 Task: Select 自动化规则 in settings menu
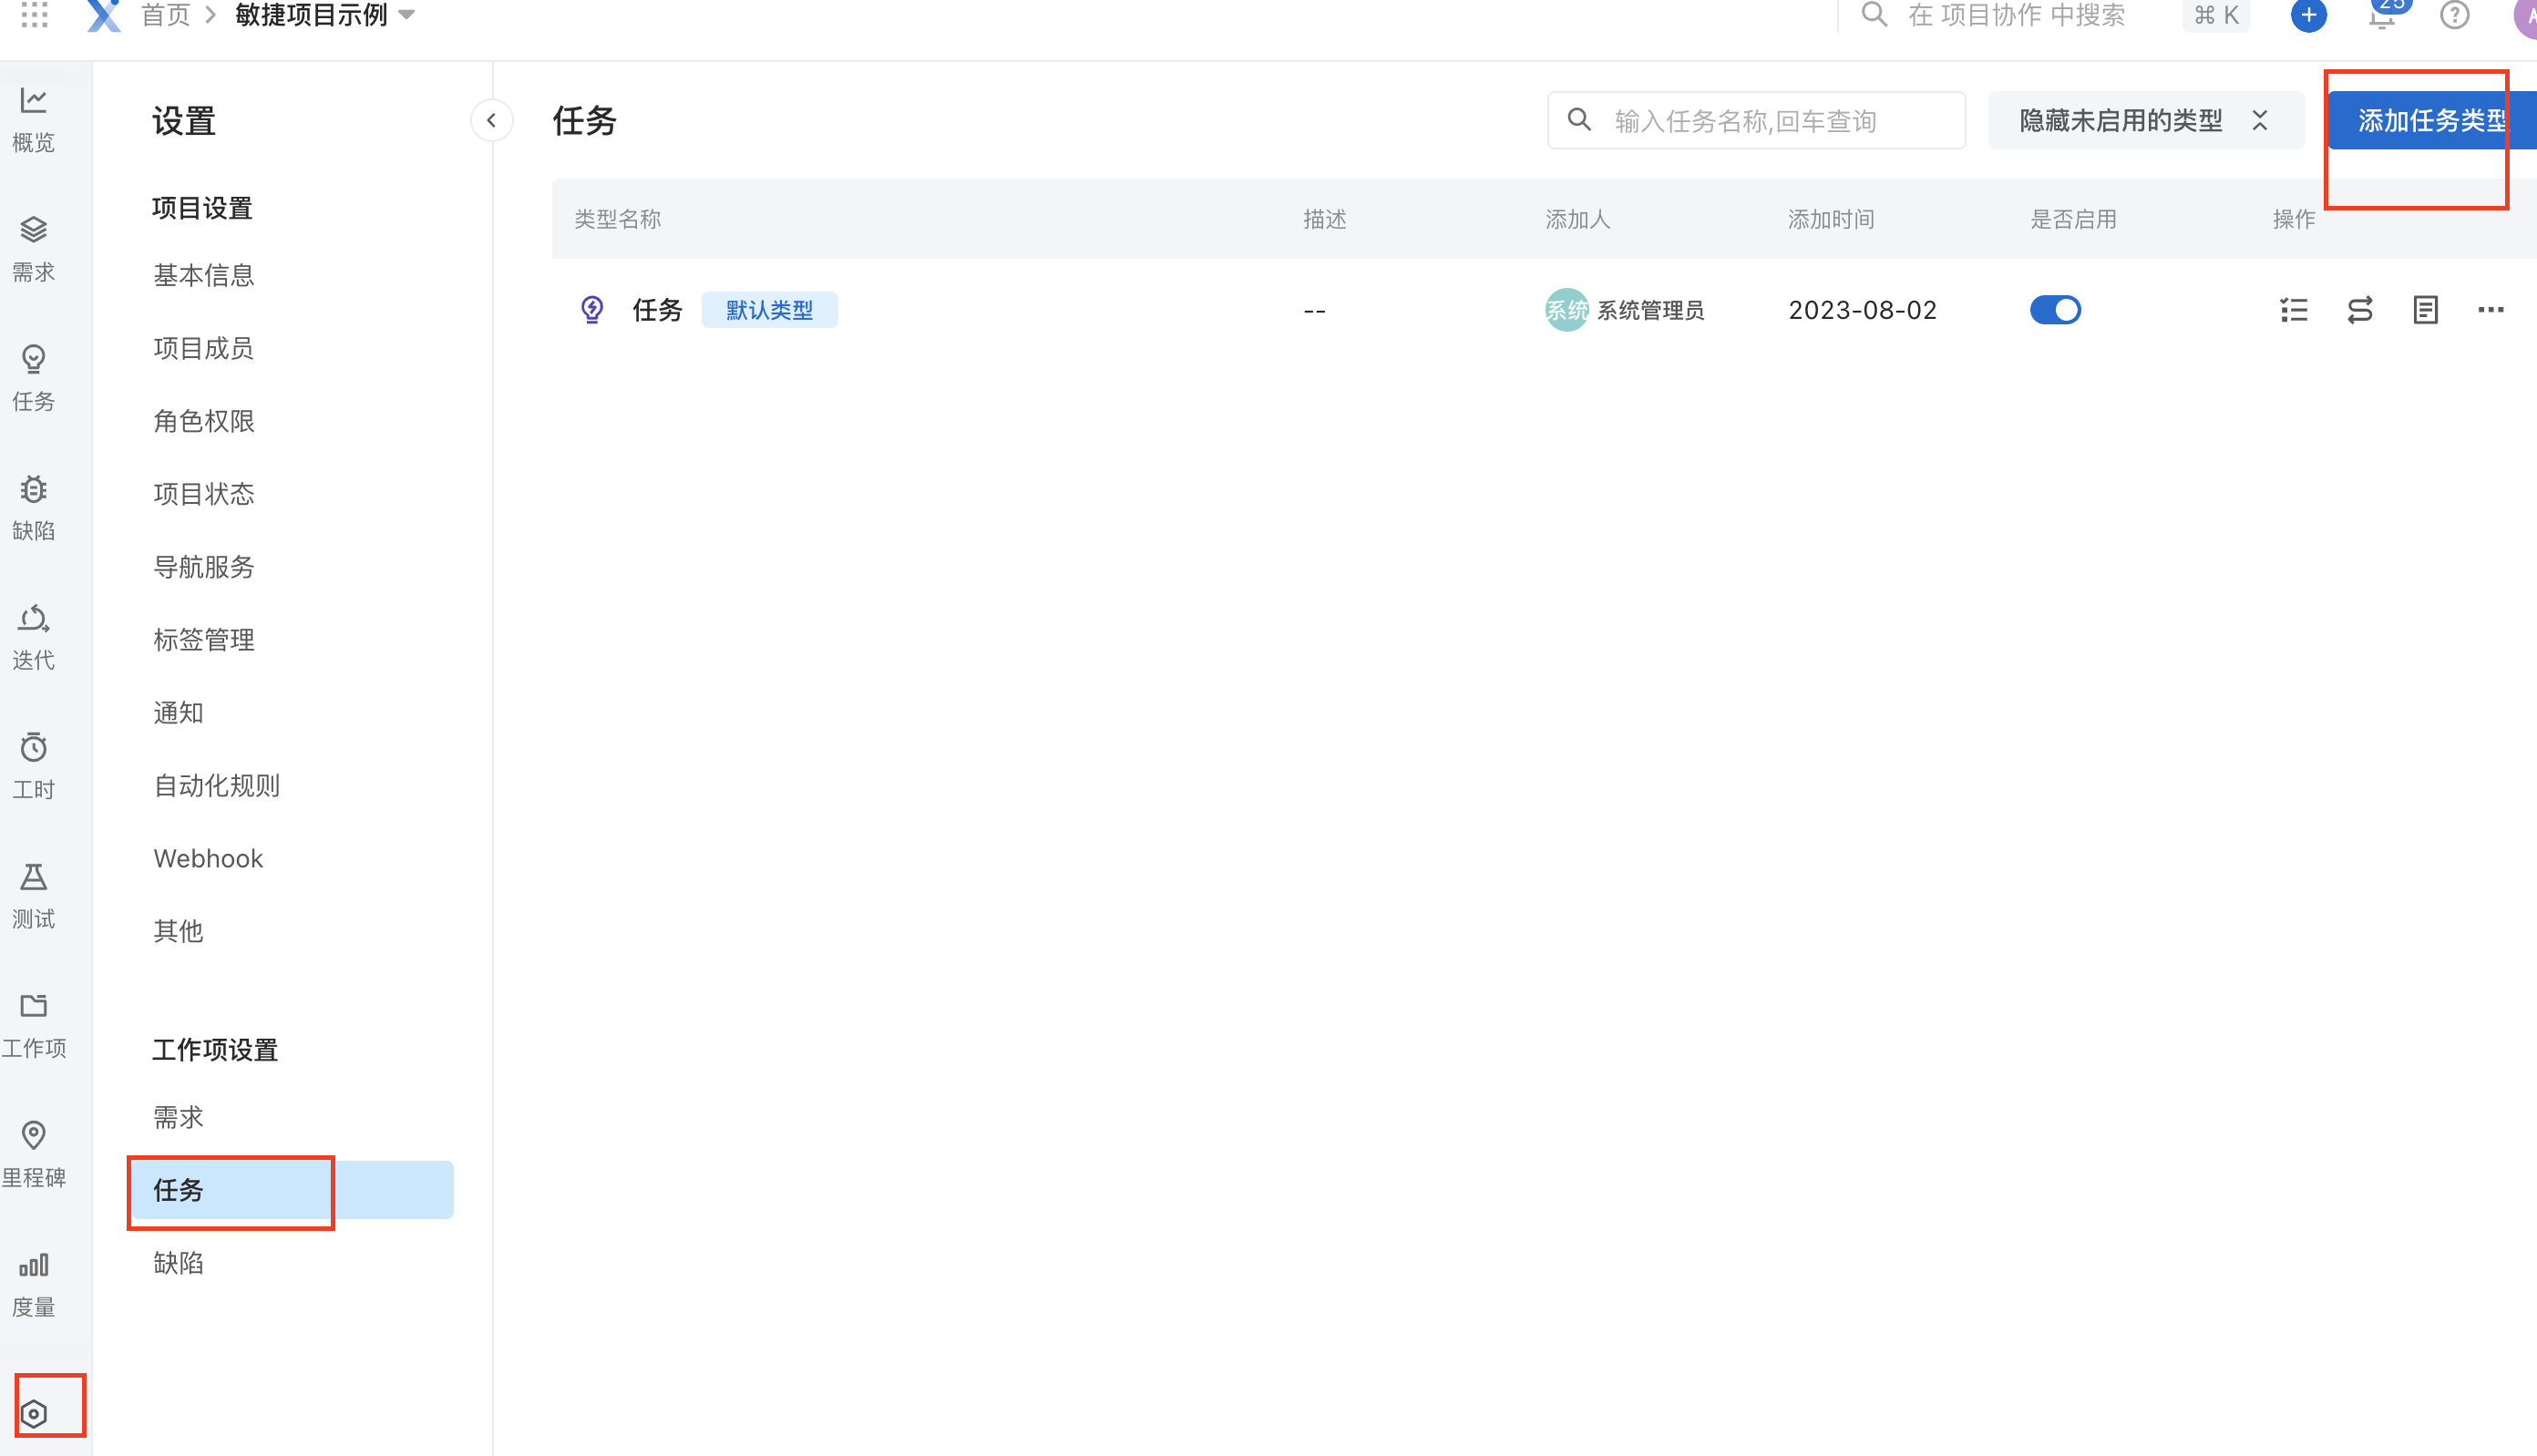point(216,786)
